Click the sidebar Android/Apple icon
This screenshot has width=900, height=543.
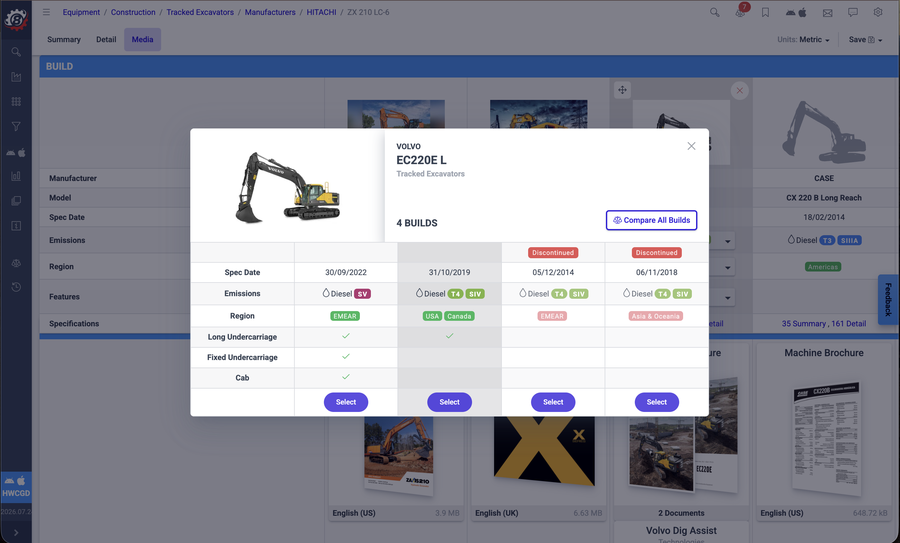pyautogui.click(x=16, y=153)
